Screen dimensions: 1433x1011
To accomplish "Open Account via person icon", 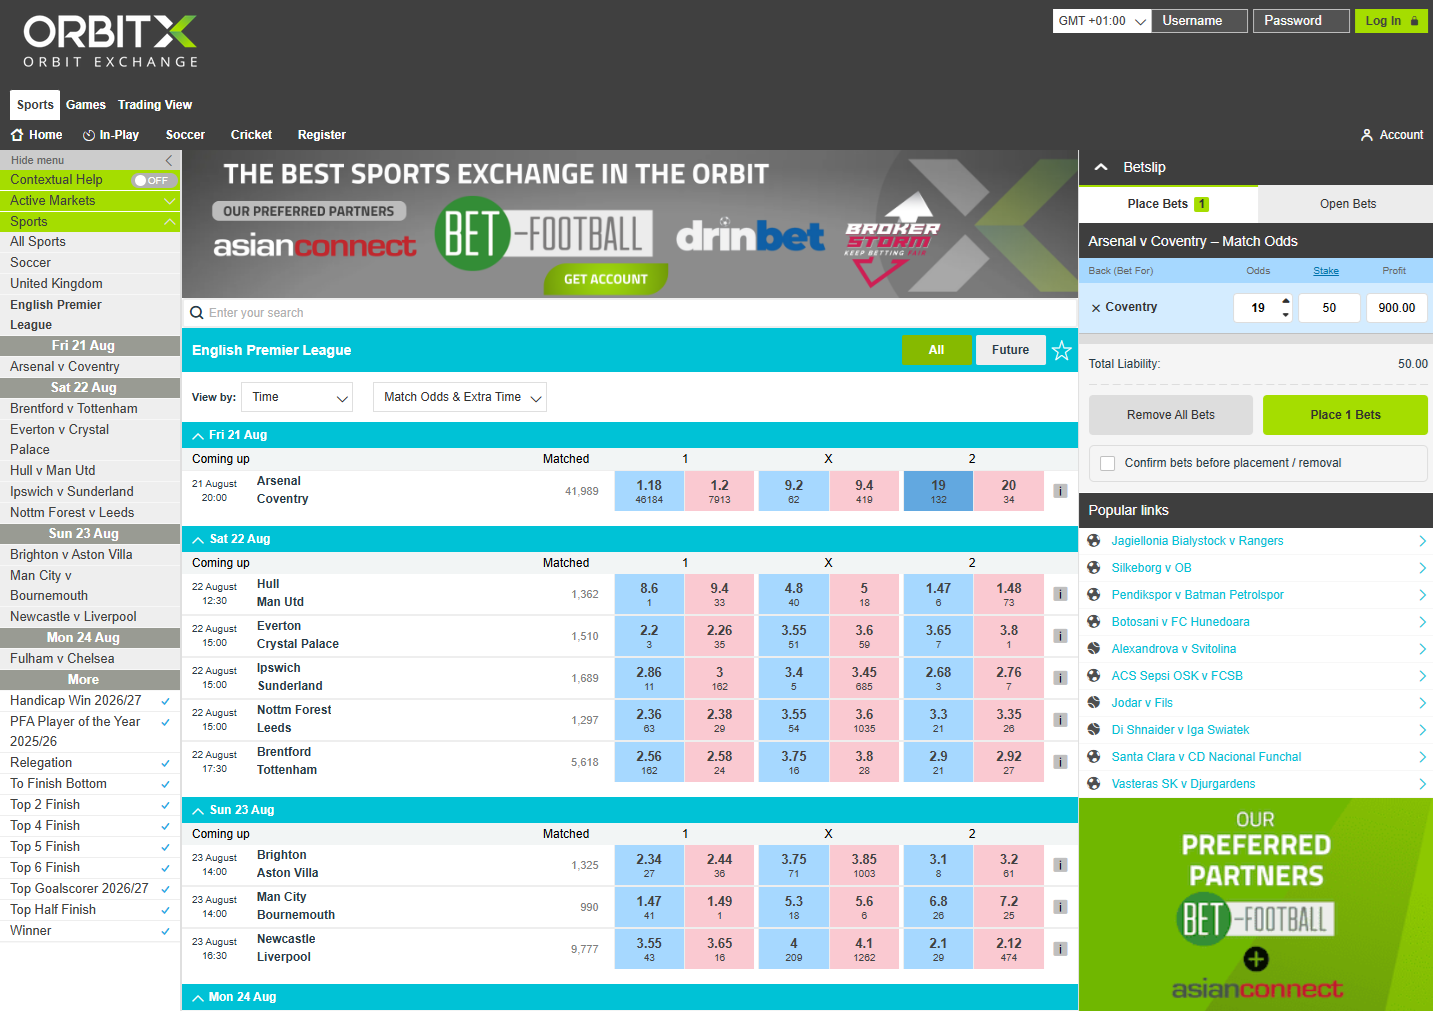I will tap(1367, 135).
